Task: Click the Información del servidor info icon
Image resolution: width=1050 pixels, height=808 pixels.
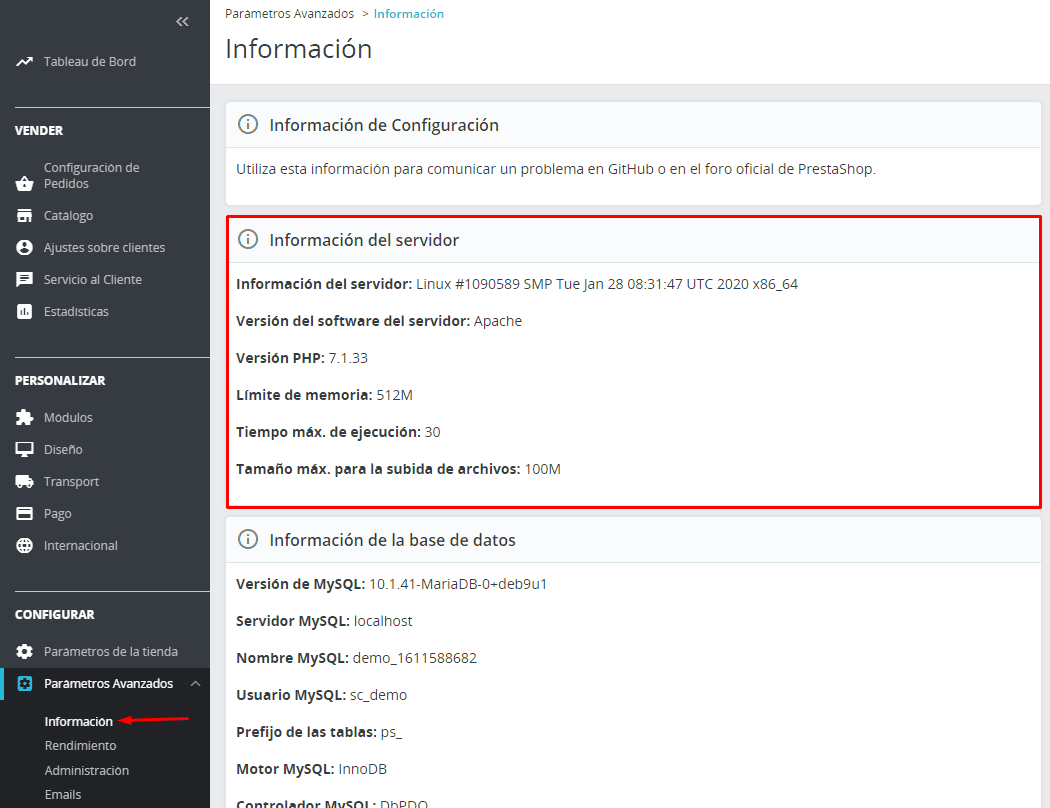Action: pos(247,240)
